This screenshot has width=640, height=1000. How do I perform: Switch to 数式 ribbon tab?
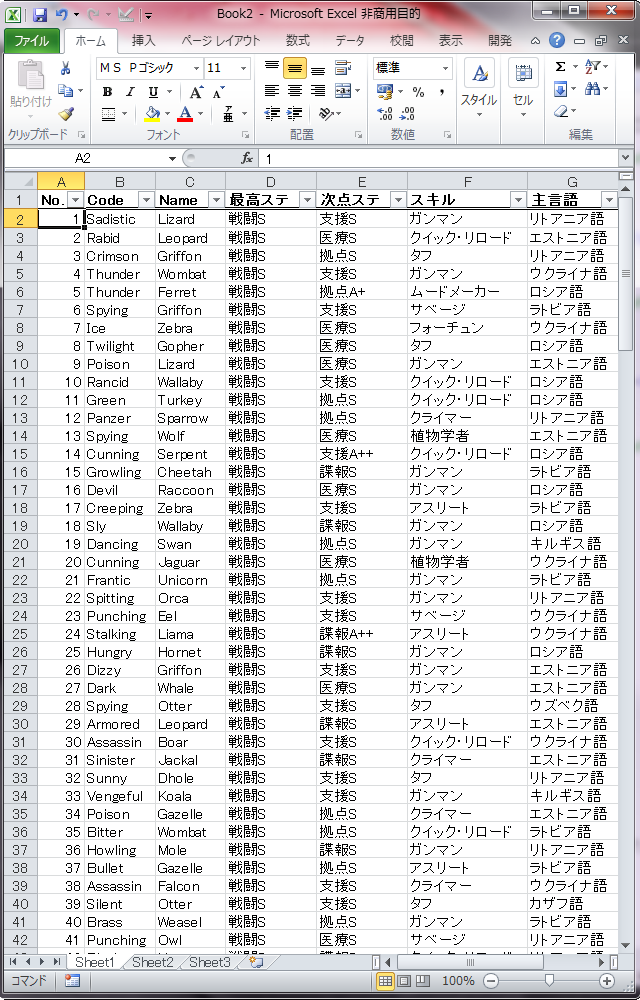coord(298,41)
